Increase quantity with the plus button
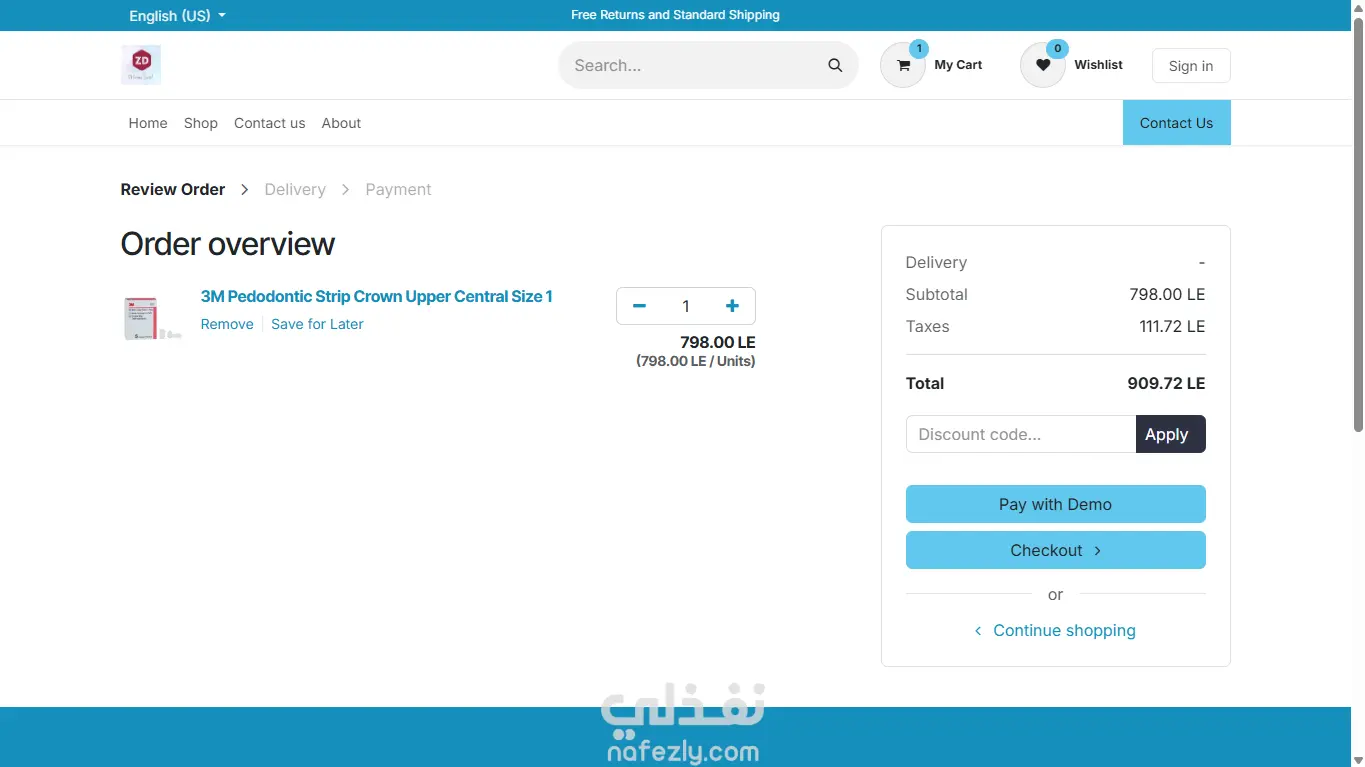 coord(732,306)
